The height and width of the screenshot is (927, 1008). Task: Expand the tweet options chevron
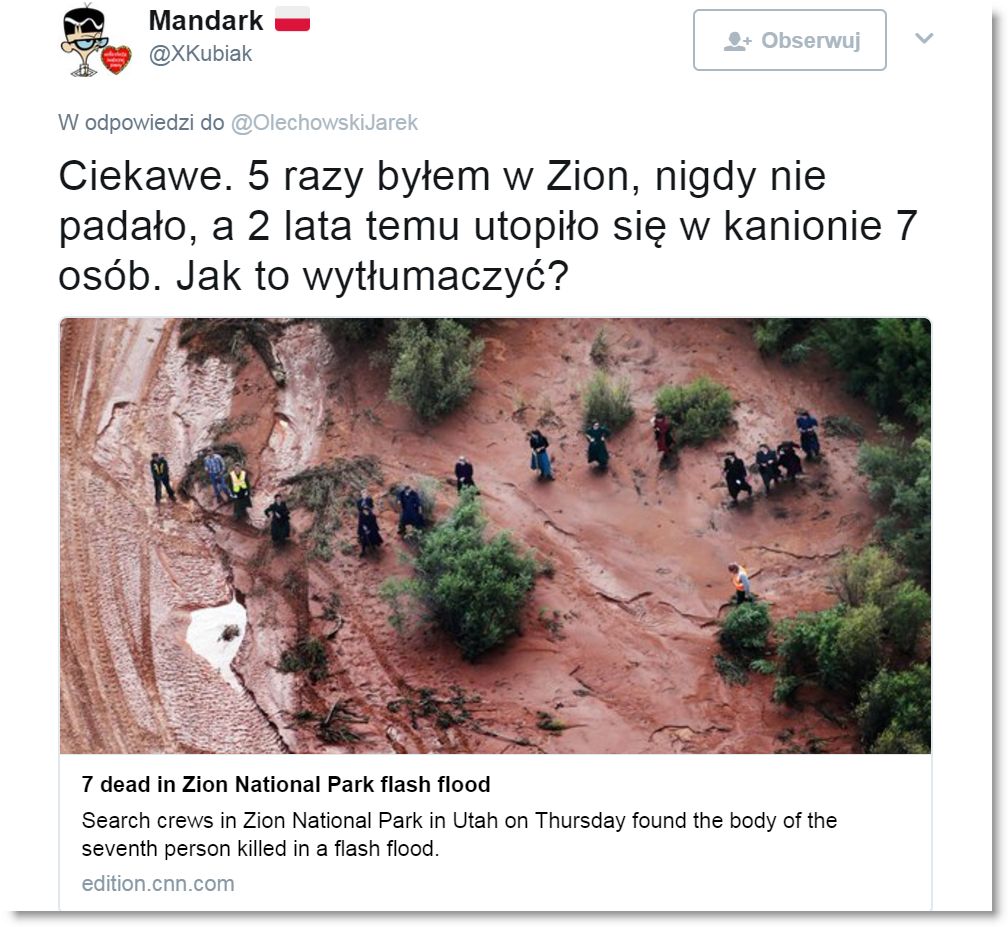point(924,39)
